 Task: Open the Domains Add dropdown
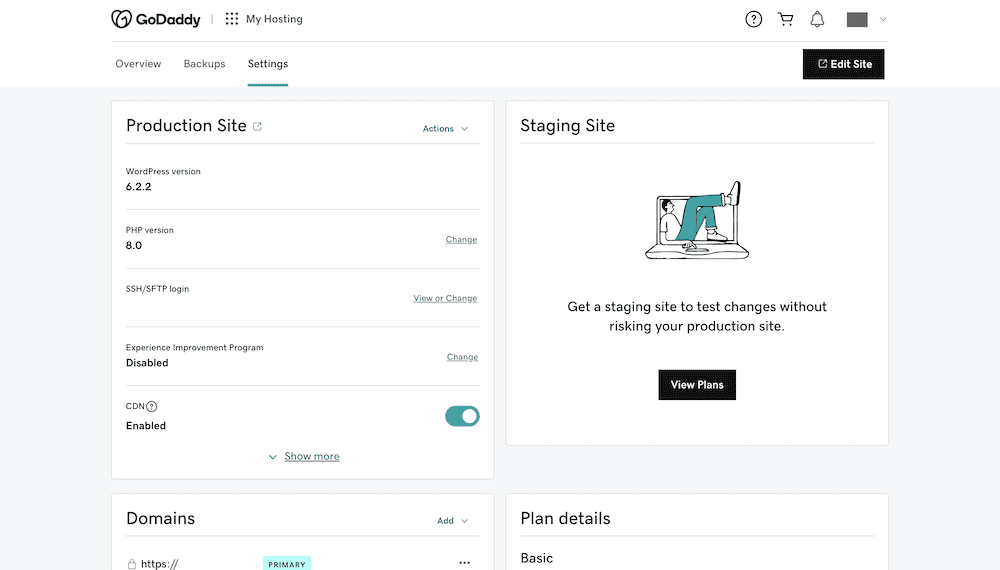coord(452,521)
